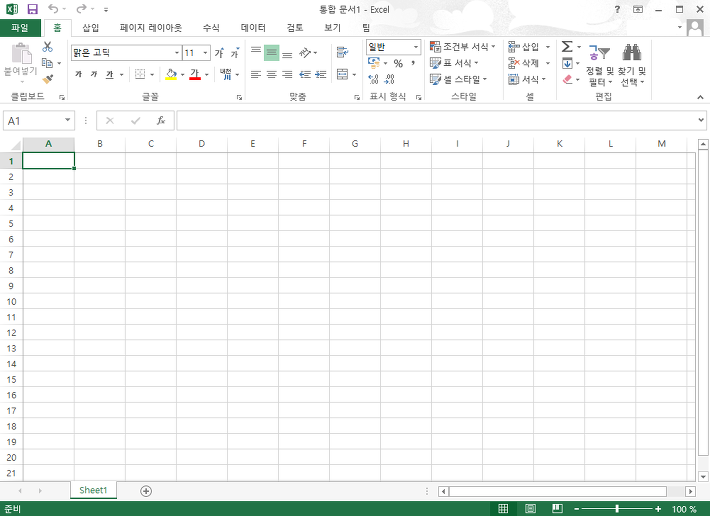Open Find and Select binoculars icon

coord(632,53)
